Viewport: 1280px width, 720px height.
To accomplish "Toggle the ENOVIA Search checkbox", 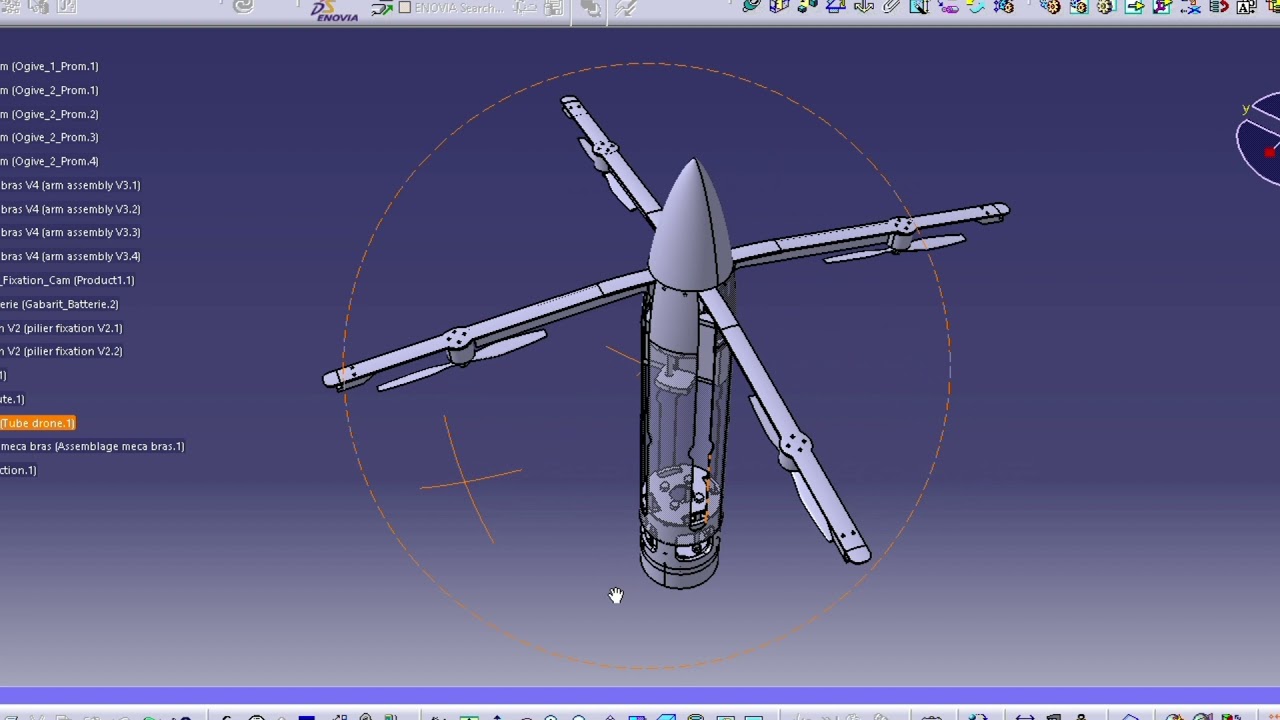I will click(405, 8).
